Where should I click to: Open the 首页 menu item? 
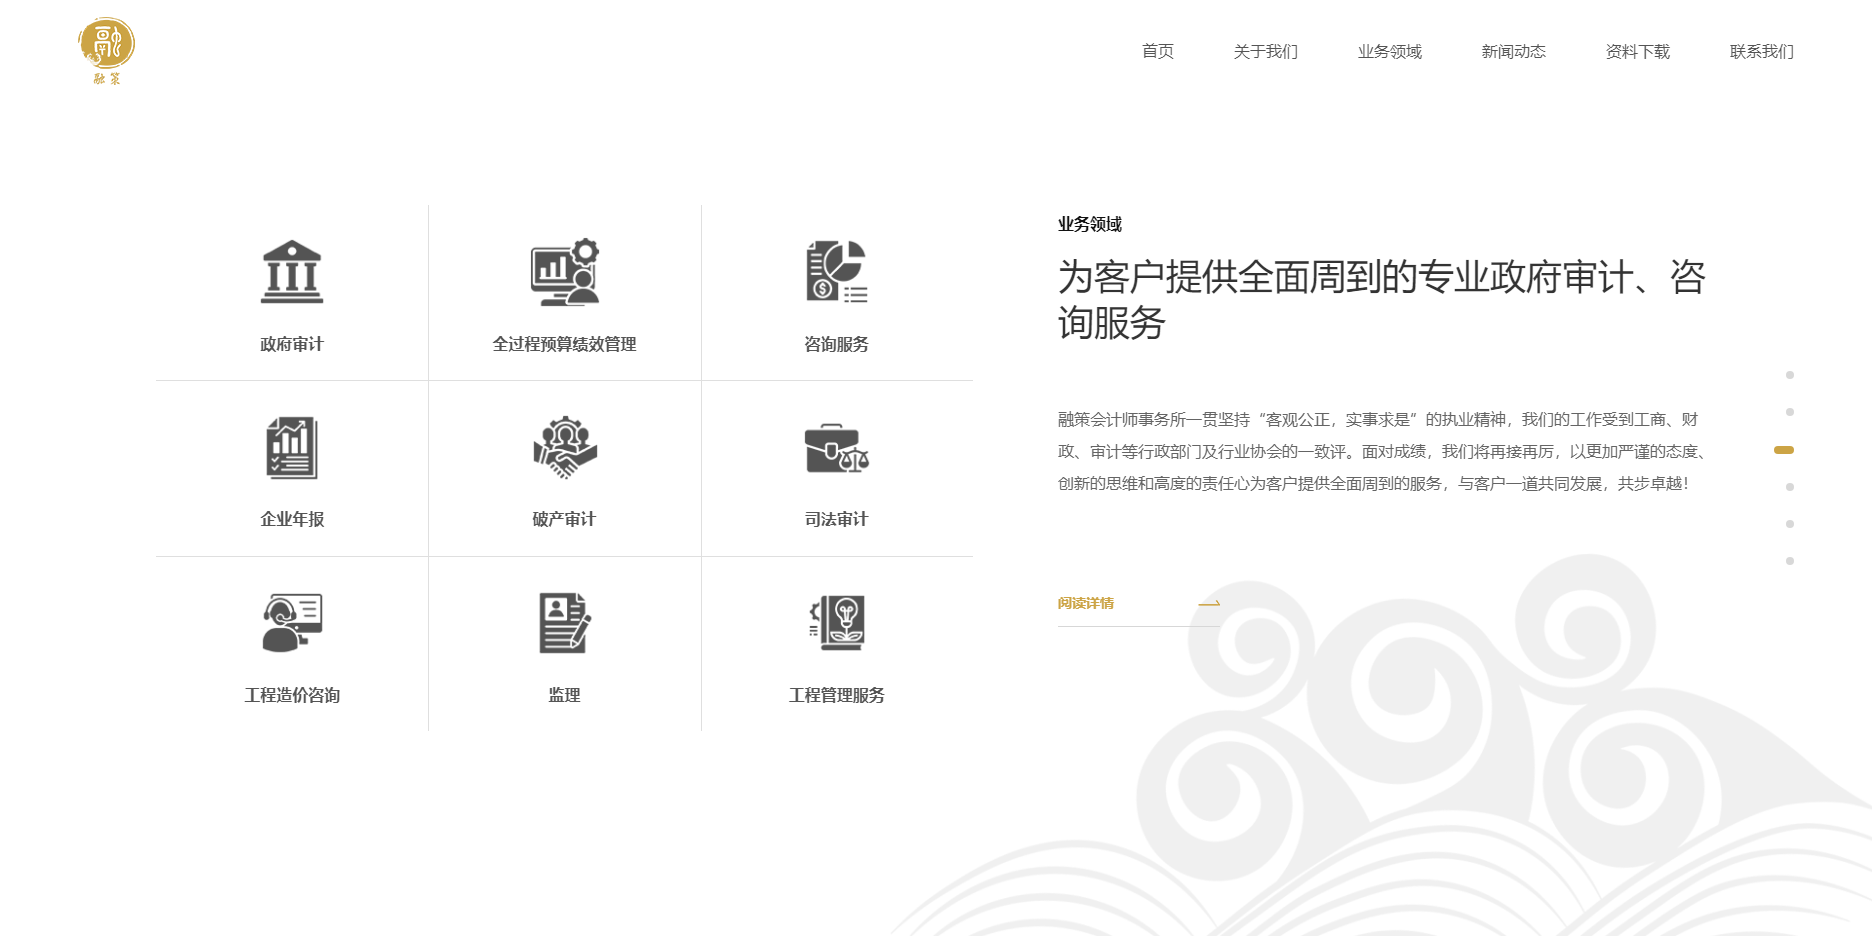coord(1158,51)
